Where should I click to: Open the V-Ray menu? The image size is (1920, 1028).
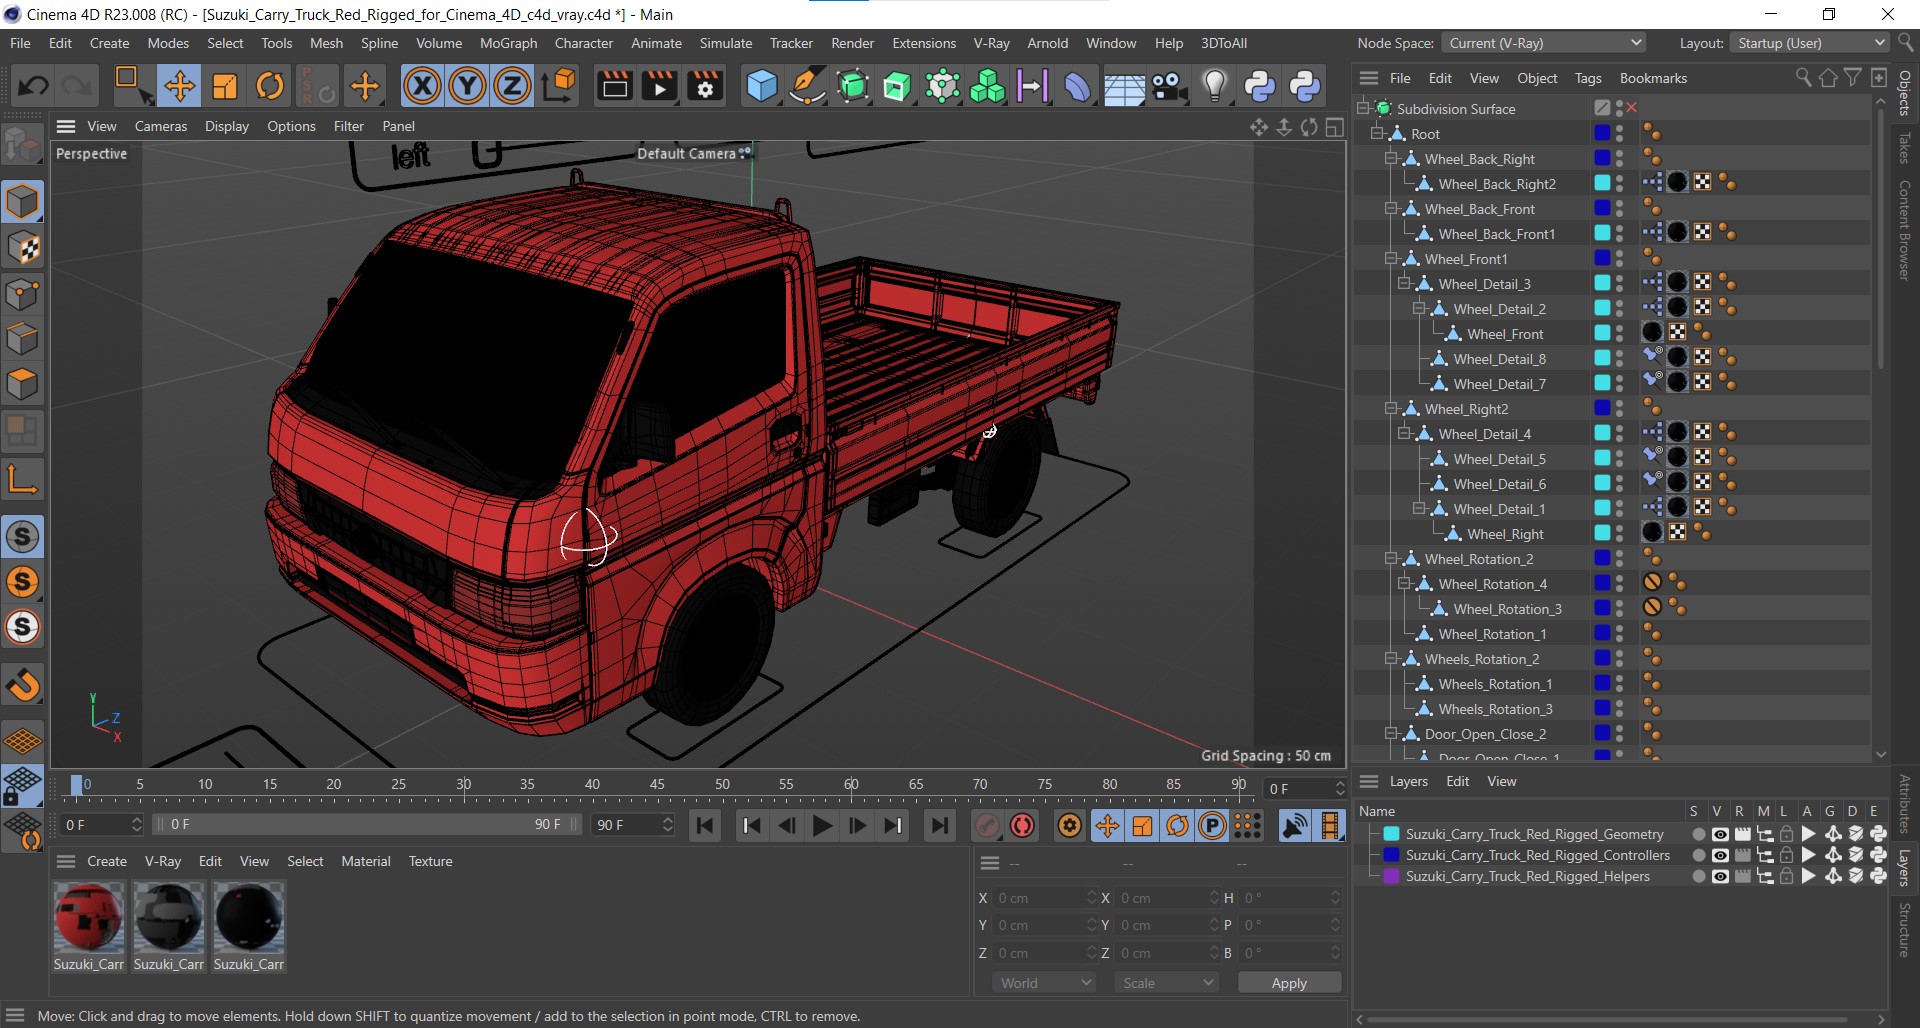click(x=991, y=43)
